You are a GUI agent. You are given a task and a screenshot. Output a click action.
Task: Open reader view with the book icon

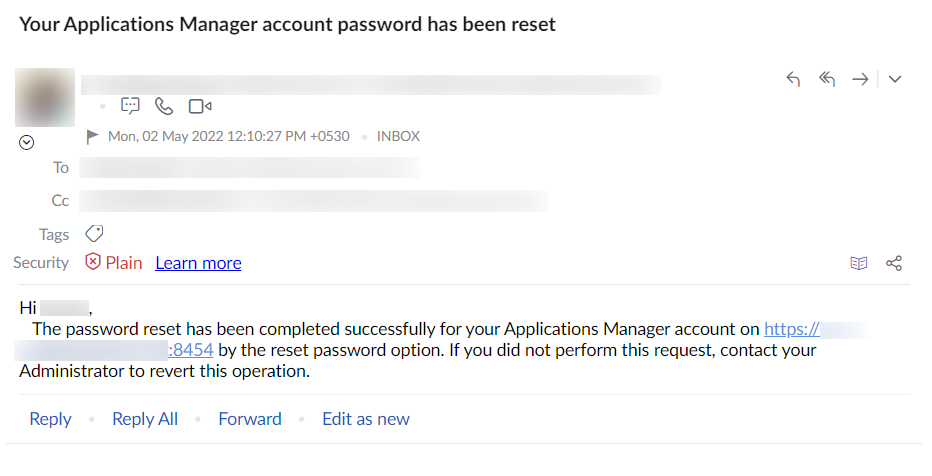pyautogui.click(x=858, y=263)
